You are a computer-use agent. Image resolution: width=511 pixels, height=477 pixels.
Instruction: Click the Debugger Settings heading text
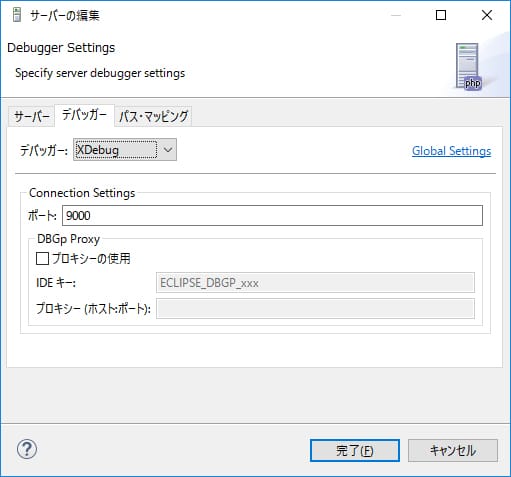(x=61, y=48)
